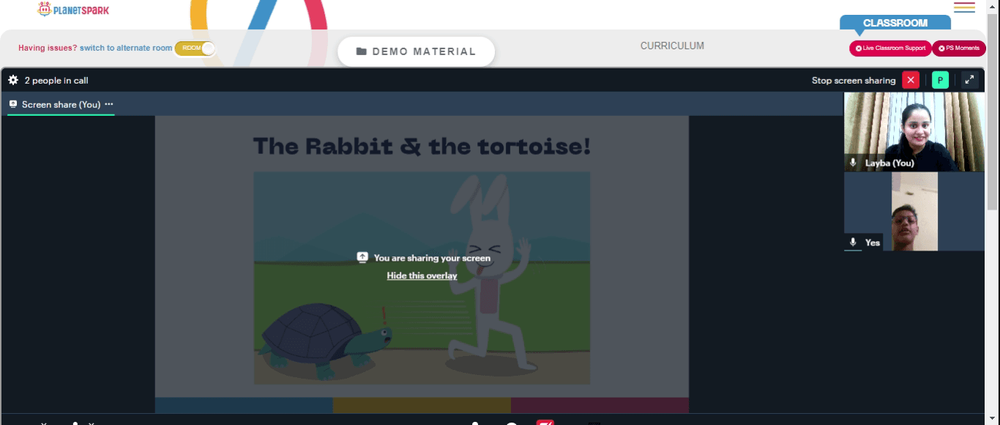This screenshot has height=425, width=1000.
Task: Select the Screen share (You) tab
Action: tap(61, 105)
